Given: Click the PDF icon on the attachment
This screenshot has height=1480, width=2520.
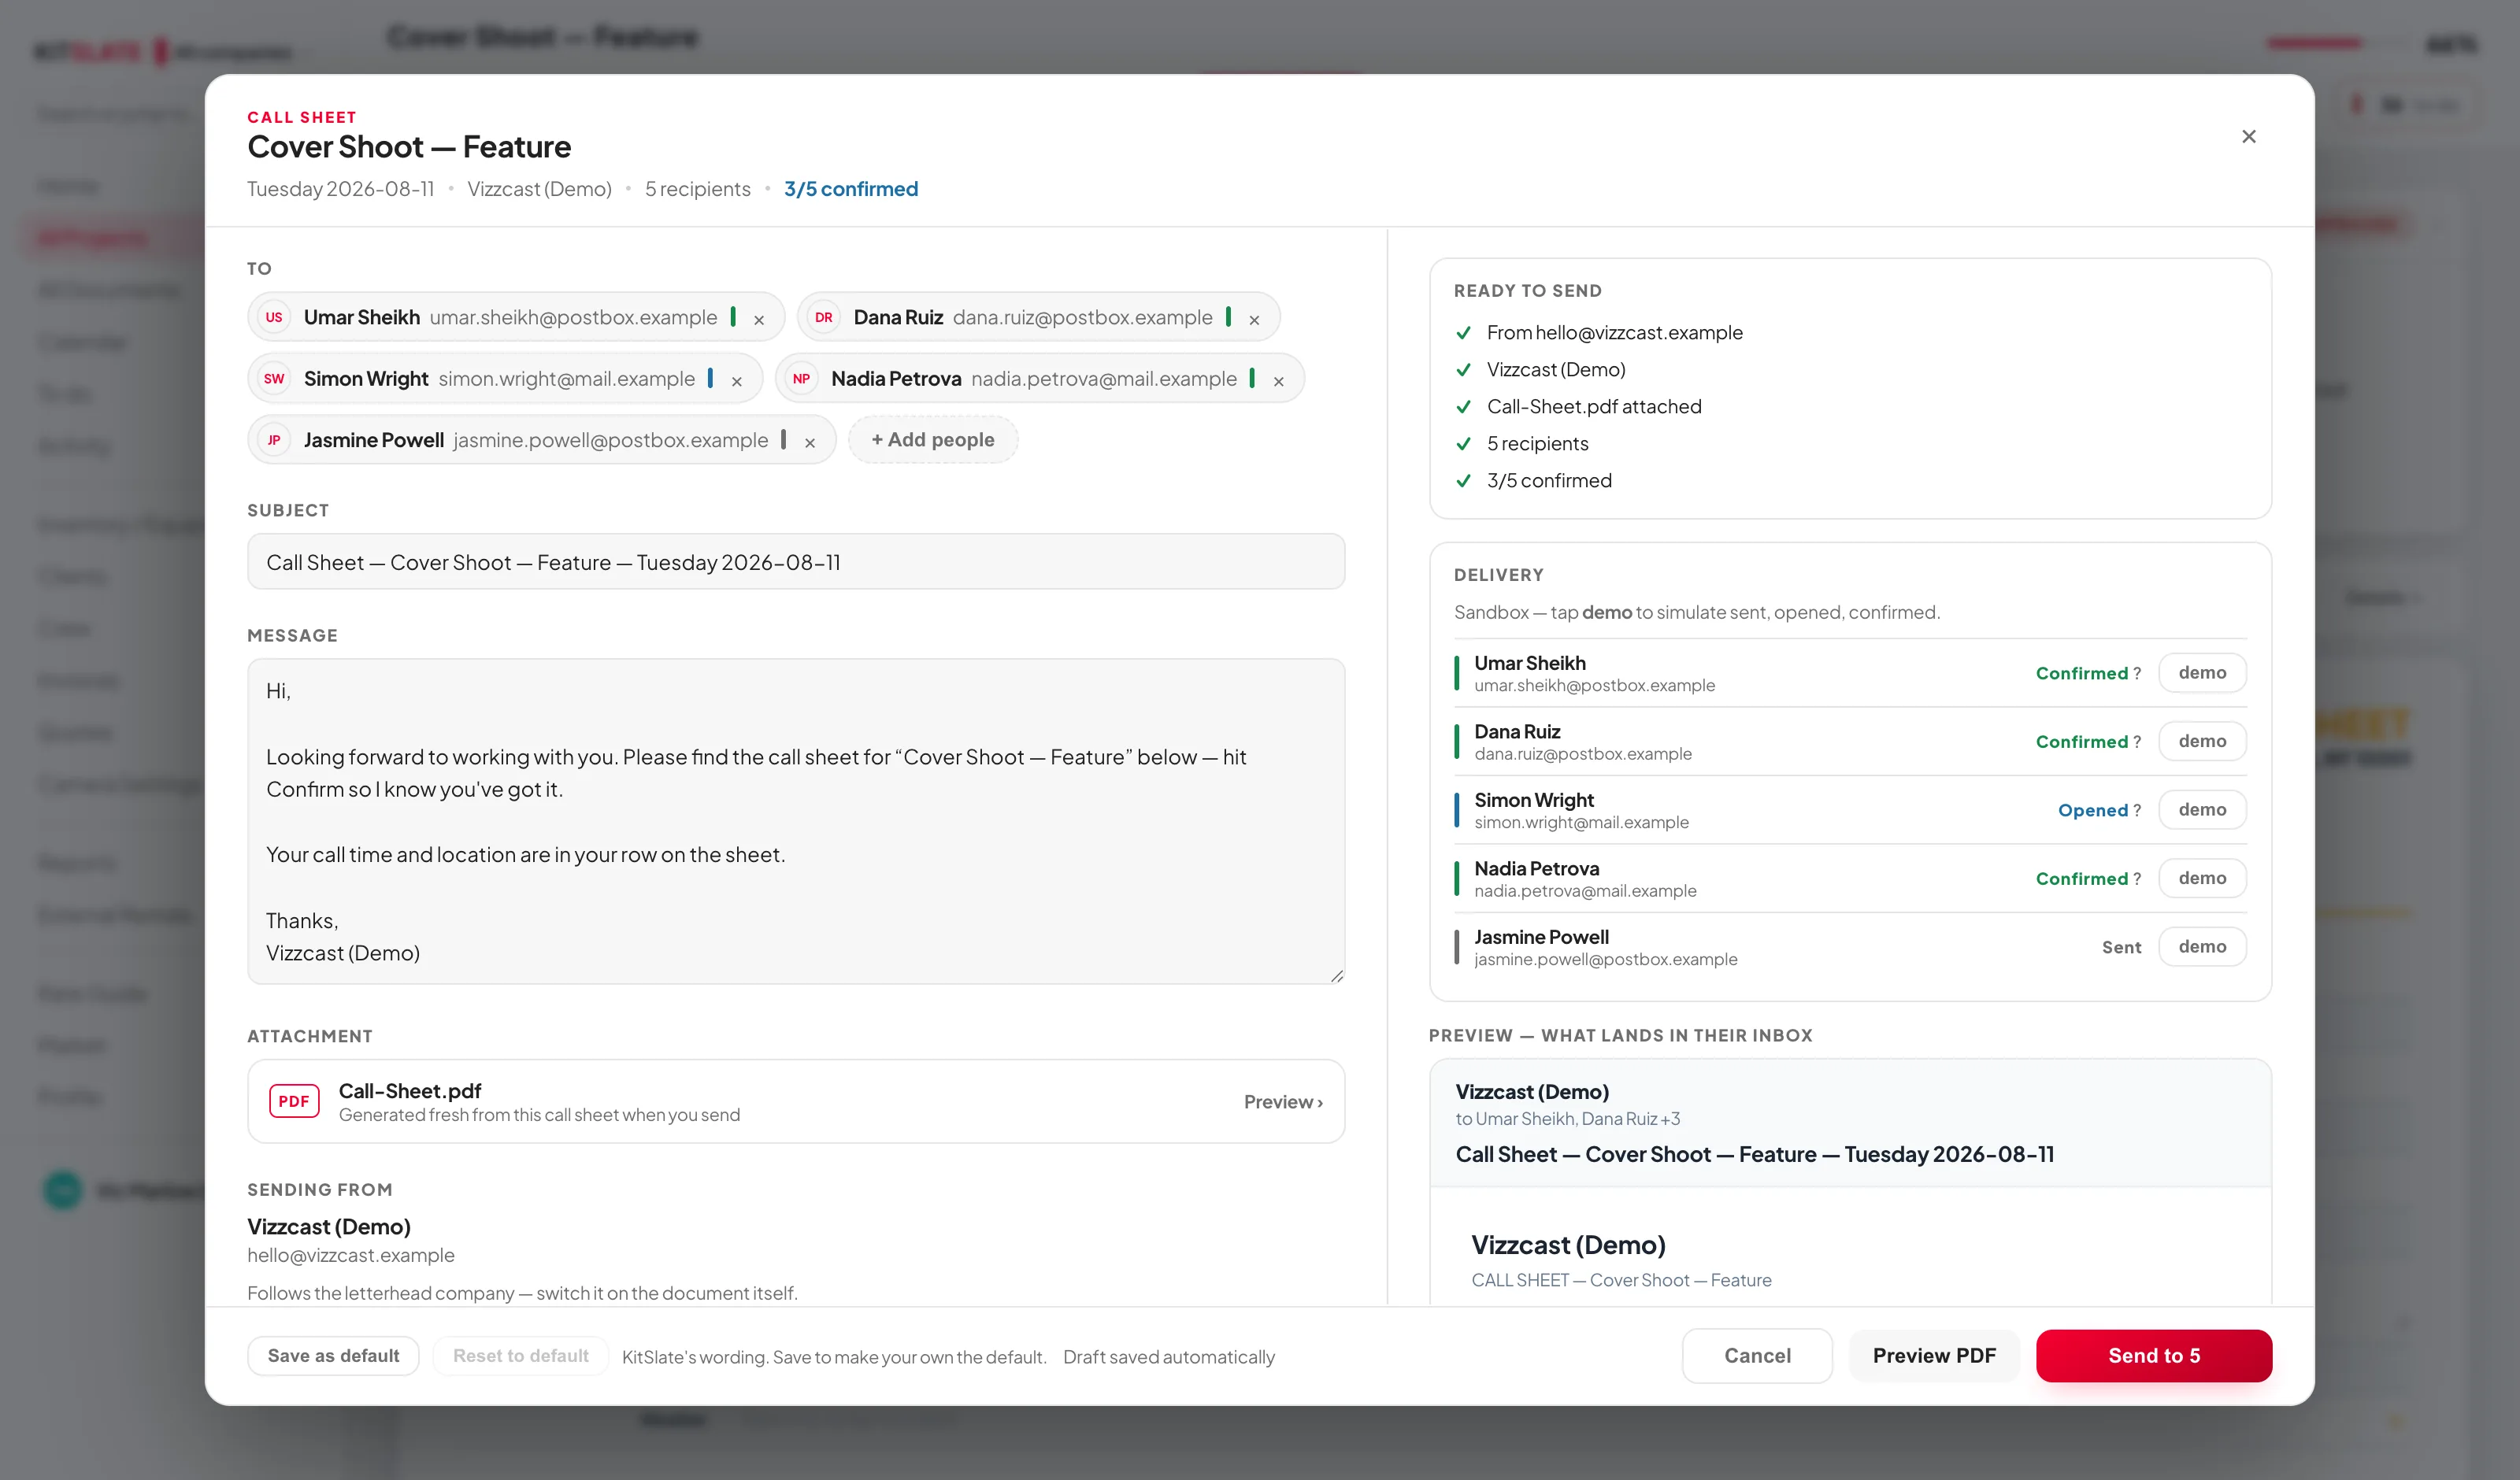Looking at the screenshot, I should point(294,1101).
